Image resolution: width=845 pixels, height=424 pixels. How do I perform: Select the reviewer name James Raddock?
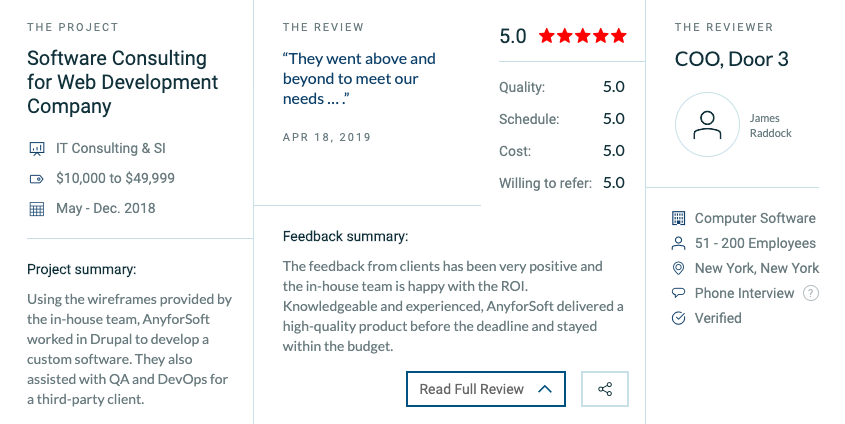pyautogui.click(x=771, y=126)
